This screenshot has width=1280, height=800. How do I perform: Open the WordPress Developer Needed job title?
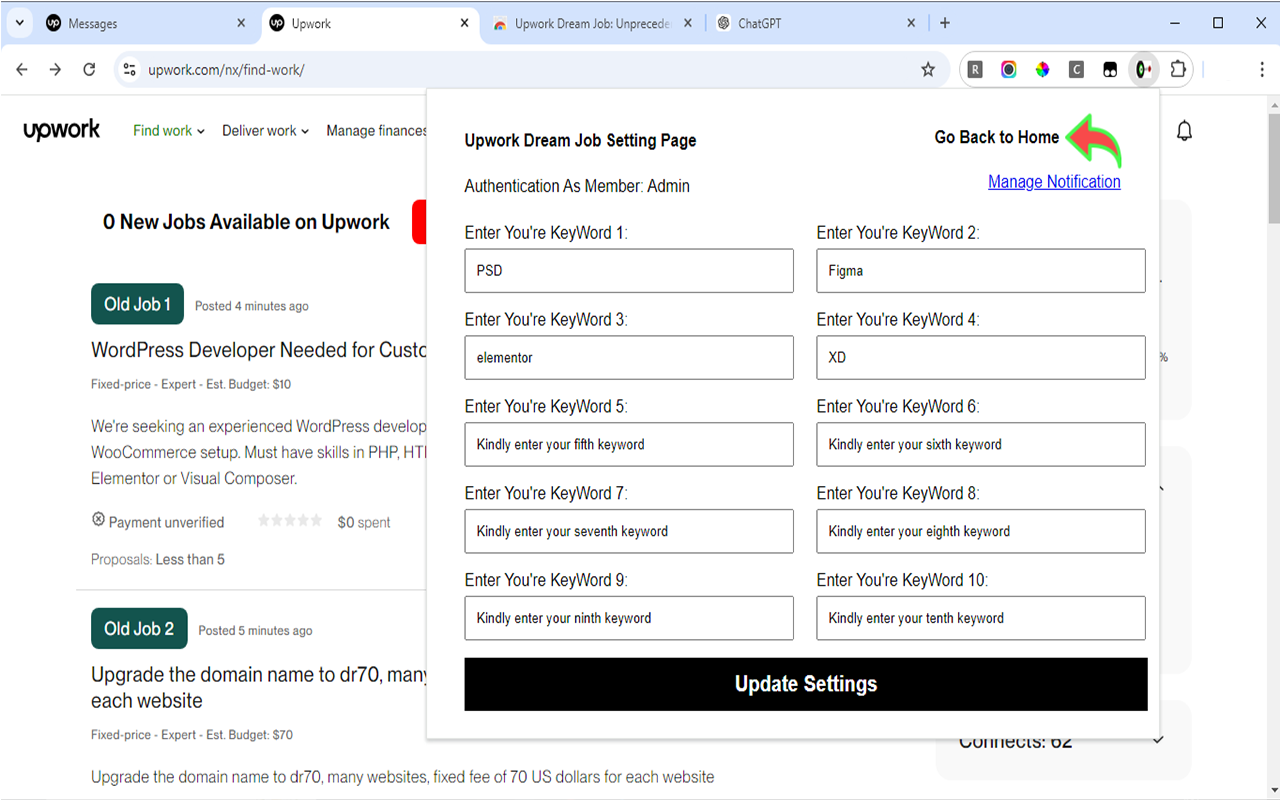click(260, 350)
